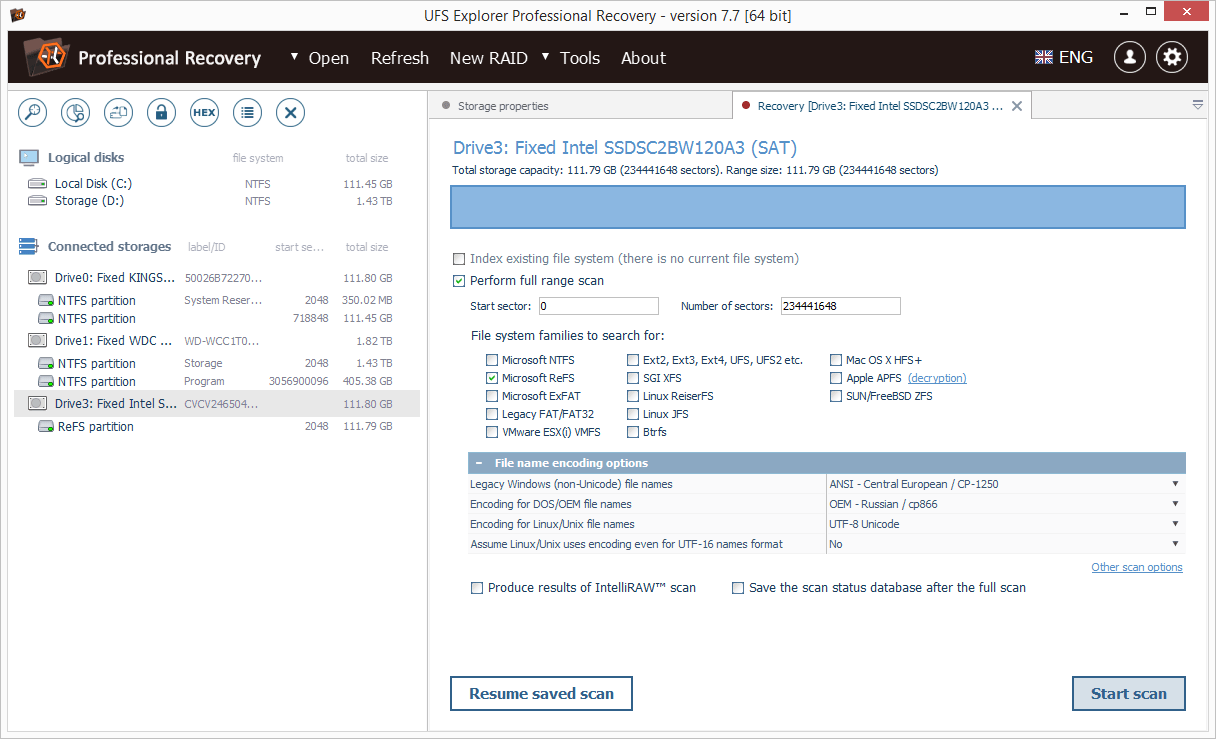
Task: Enable Apple APFS checkbox
Action: 836,378
